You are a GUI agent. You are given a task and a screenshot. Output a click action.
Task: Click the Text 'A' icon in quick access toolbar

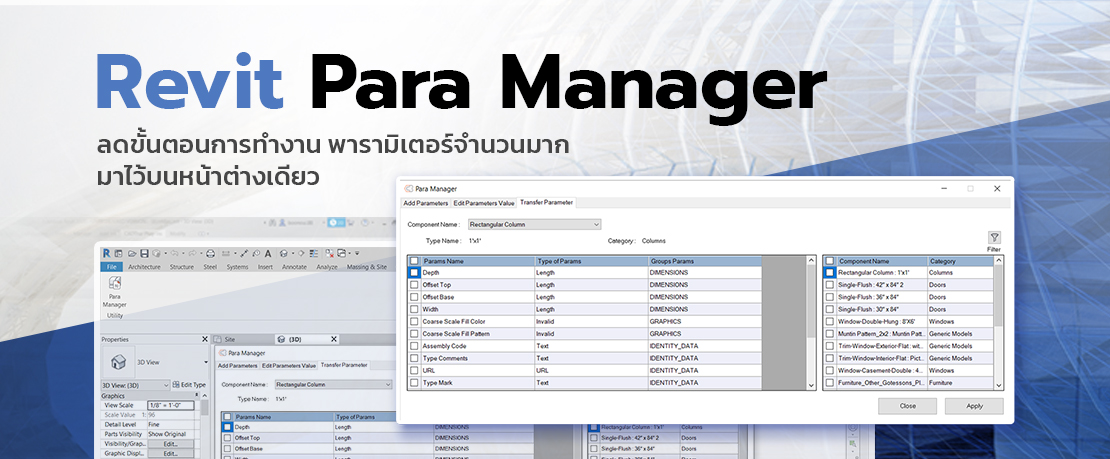pos(268,254)
